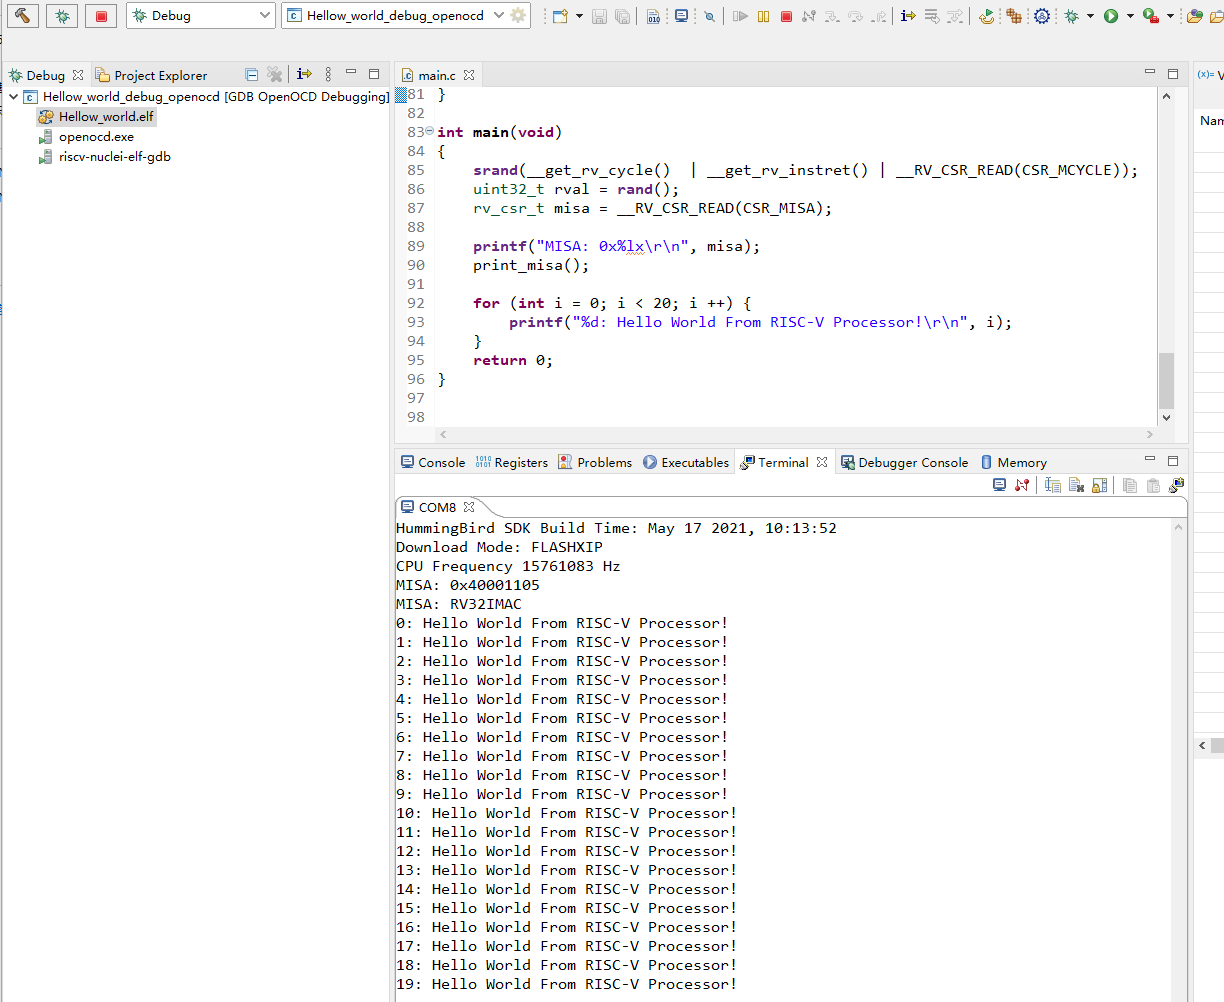The image size is (1224, 1002).
Task: Click the Save All icon in the main toolbar
Action: pyautogui.click(x=622, y=16)
